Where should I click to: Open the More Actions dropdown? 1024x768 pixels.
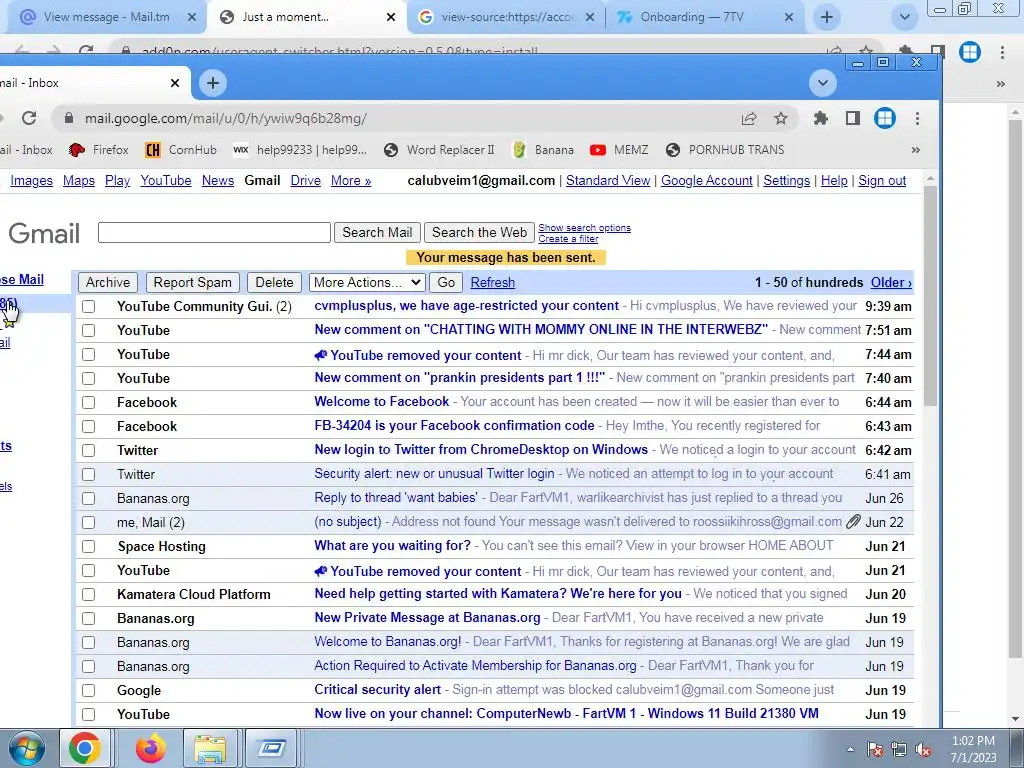(367, 282)
